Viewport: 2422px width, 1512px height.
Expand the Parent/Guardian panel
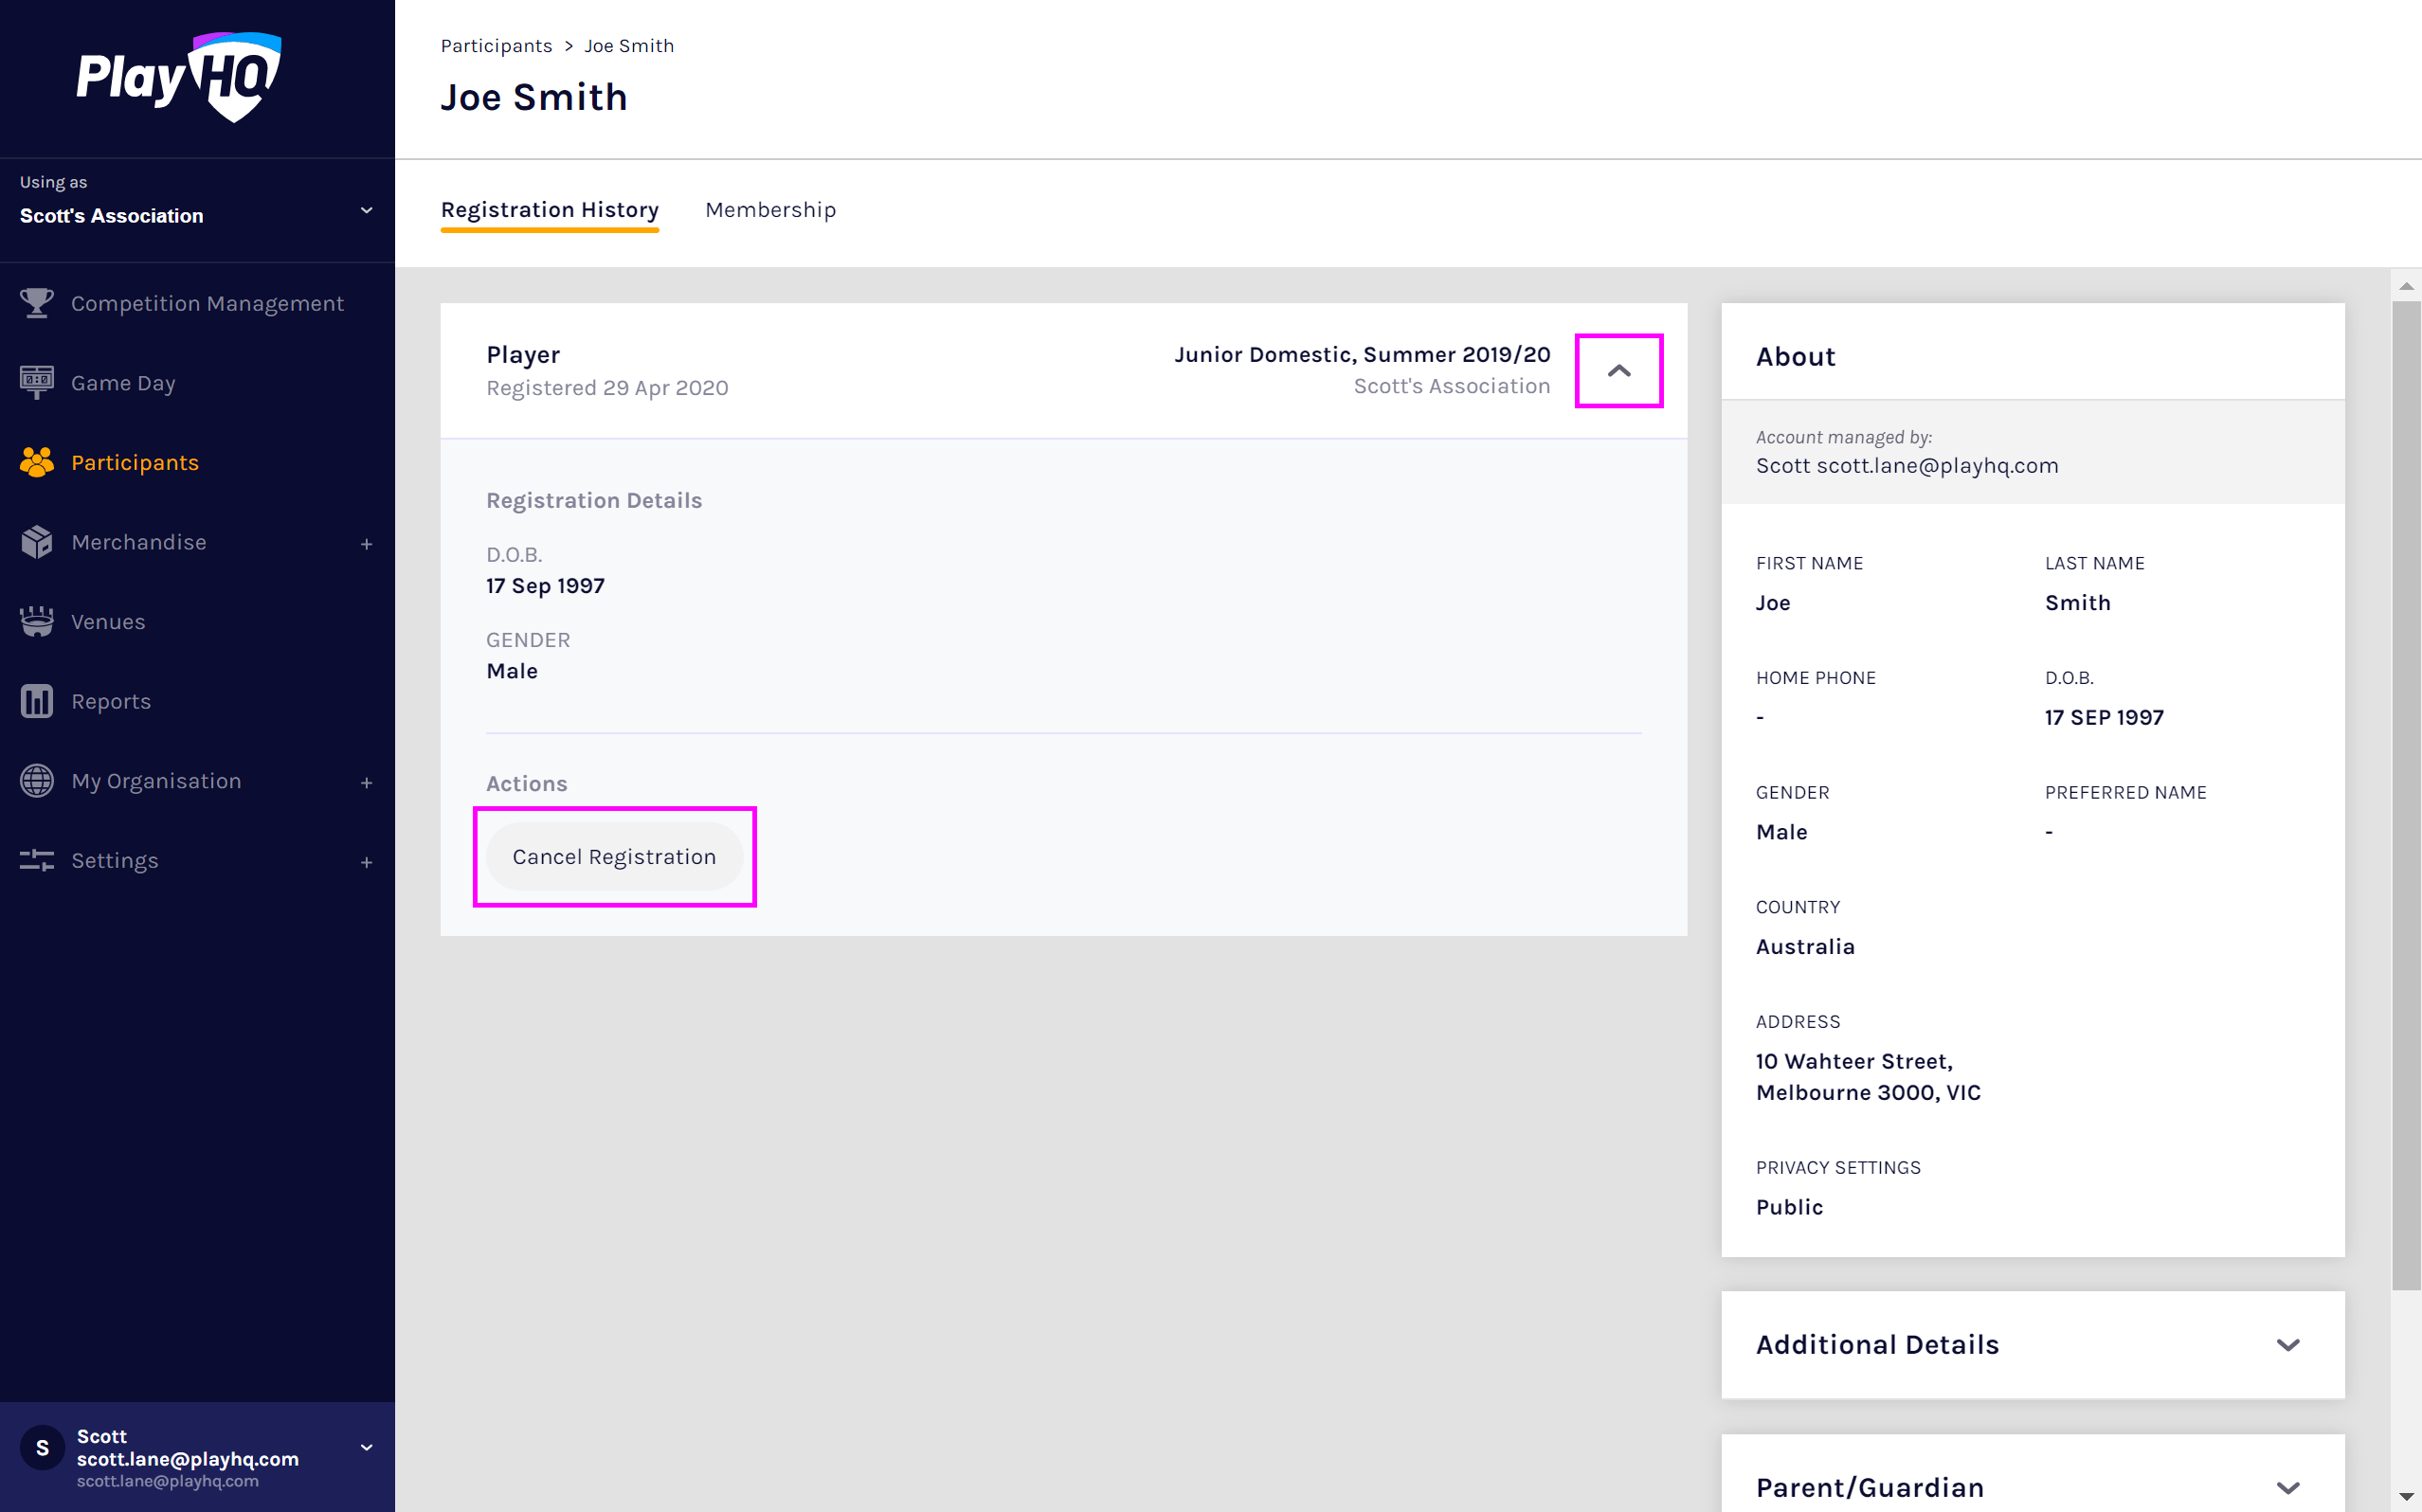2287,1487
